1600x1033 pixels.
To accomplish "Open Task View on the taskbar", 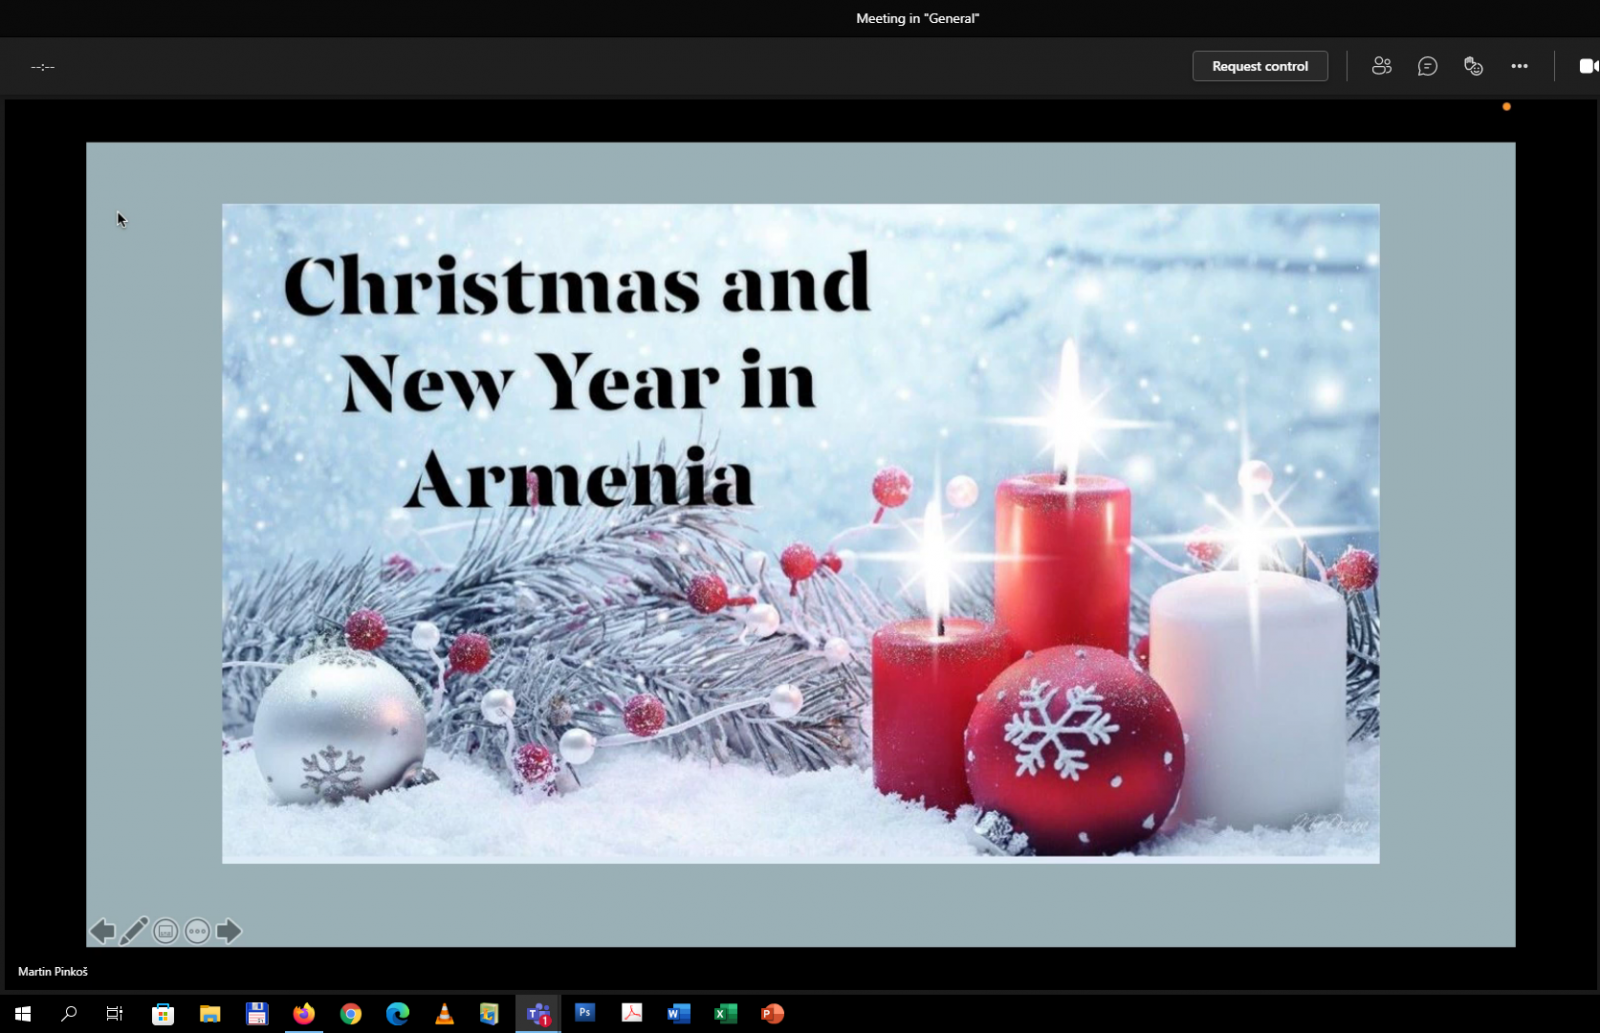I will point(115,1013).
